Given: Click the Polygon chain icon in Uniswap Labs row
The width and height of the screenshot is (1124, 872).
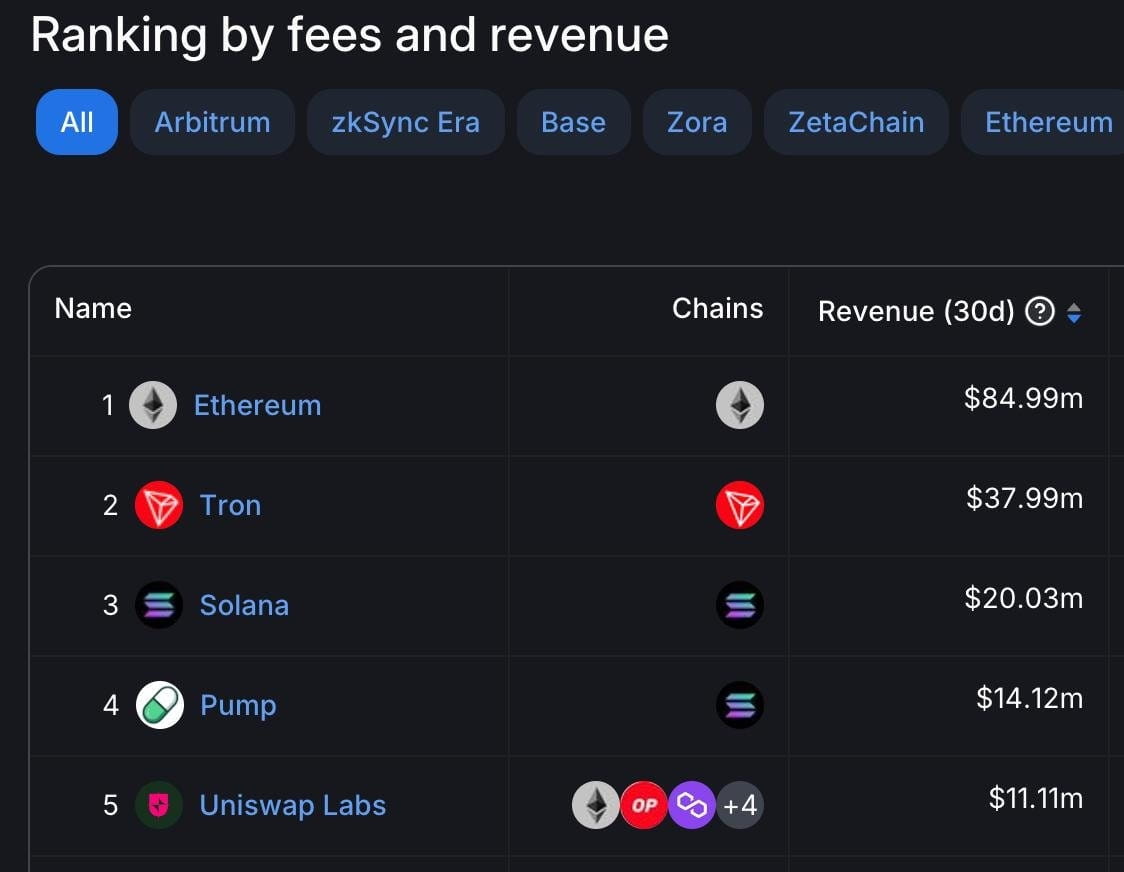Looking at the screenshot, I should 692,805.
